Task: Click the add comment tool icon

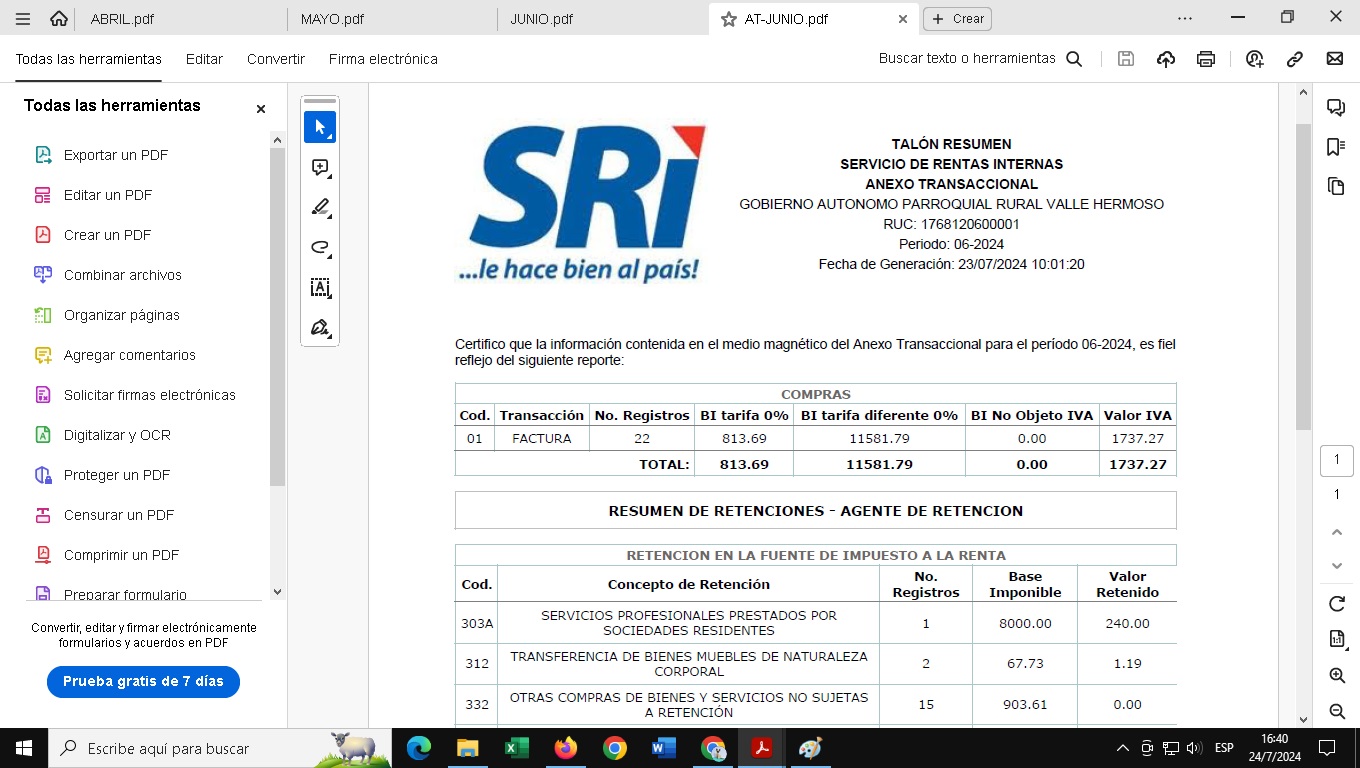Action: click(320, 168)
